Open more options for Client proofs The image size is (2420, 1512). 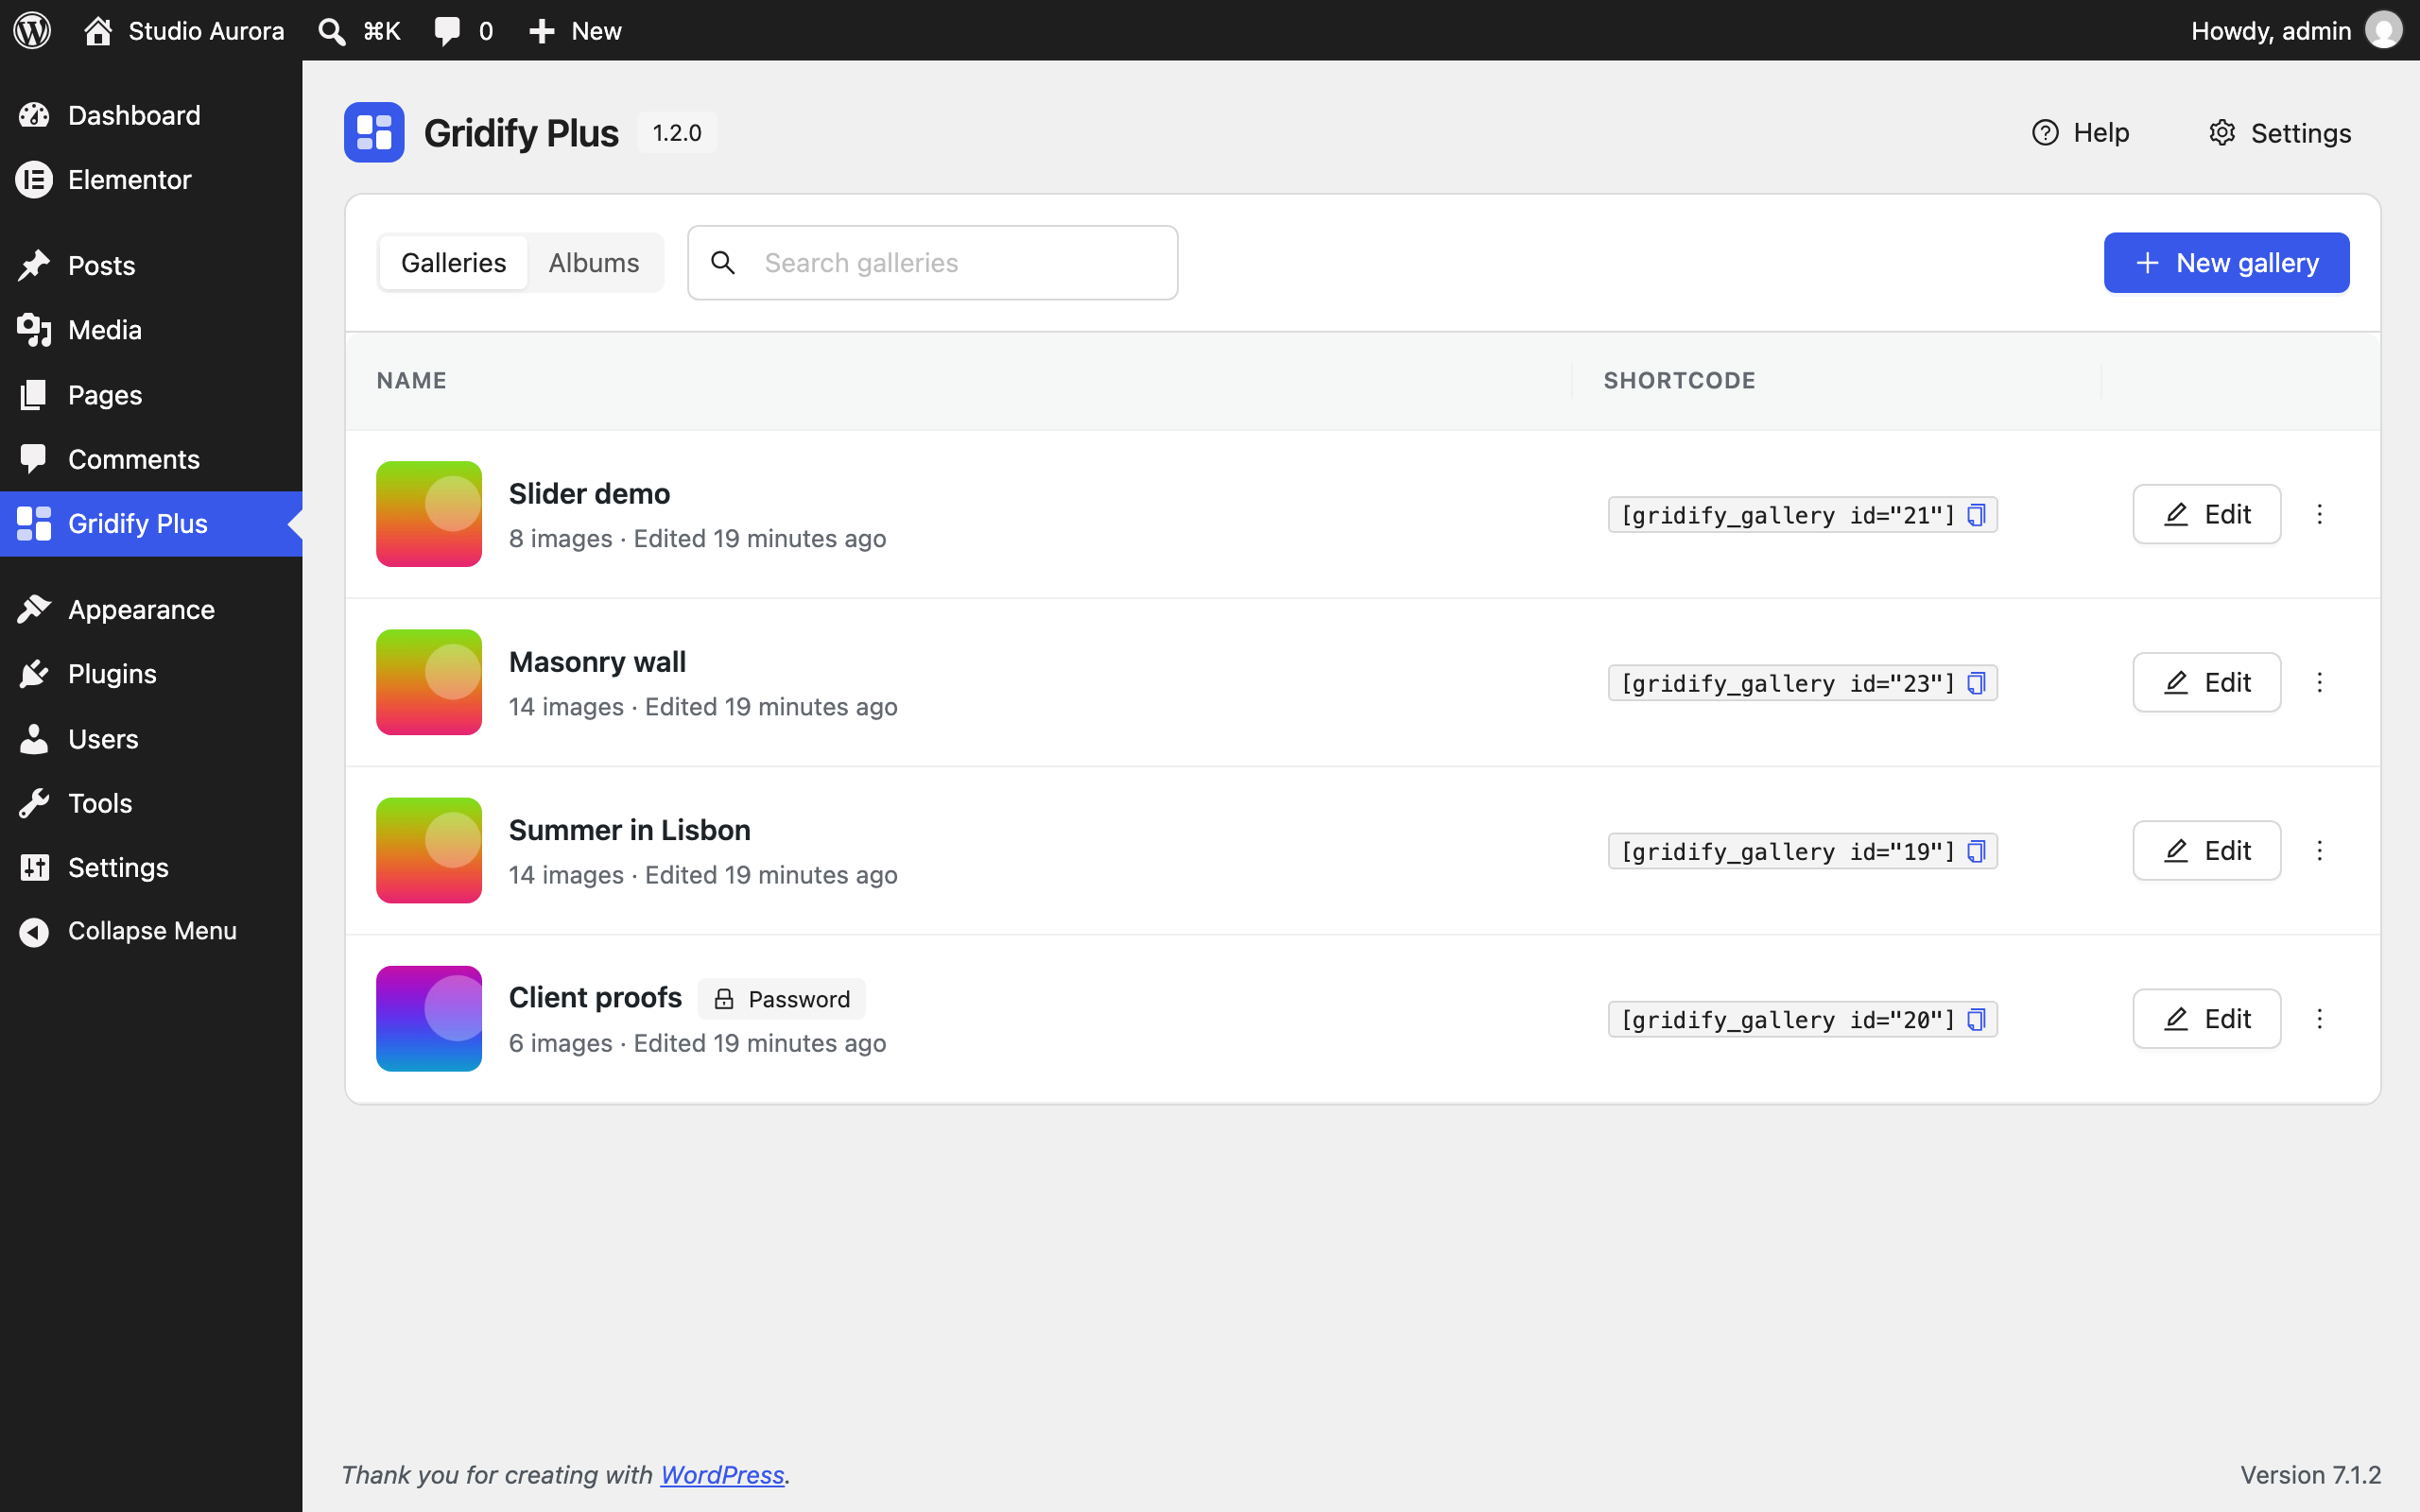click(x=2320, y=1018)
